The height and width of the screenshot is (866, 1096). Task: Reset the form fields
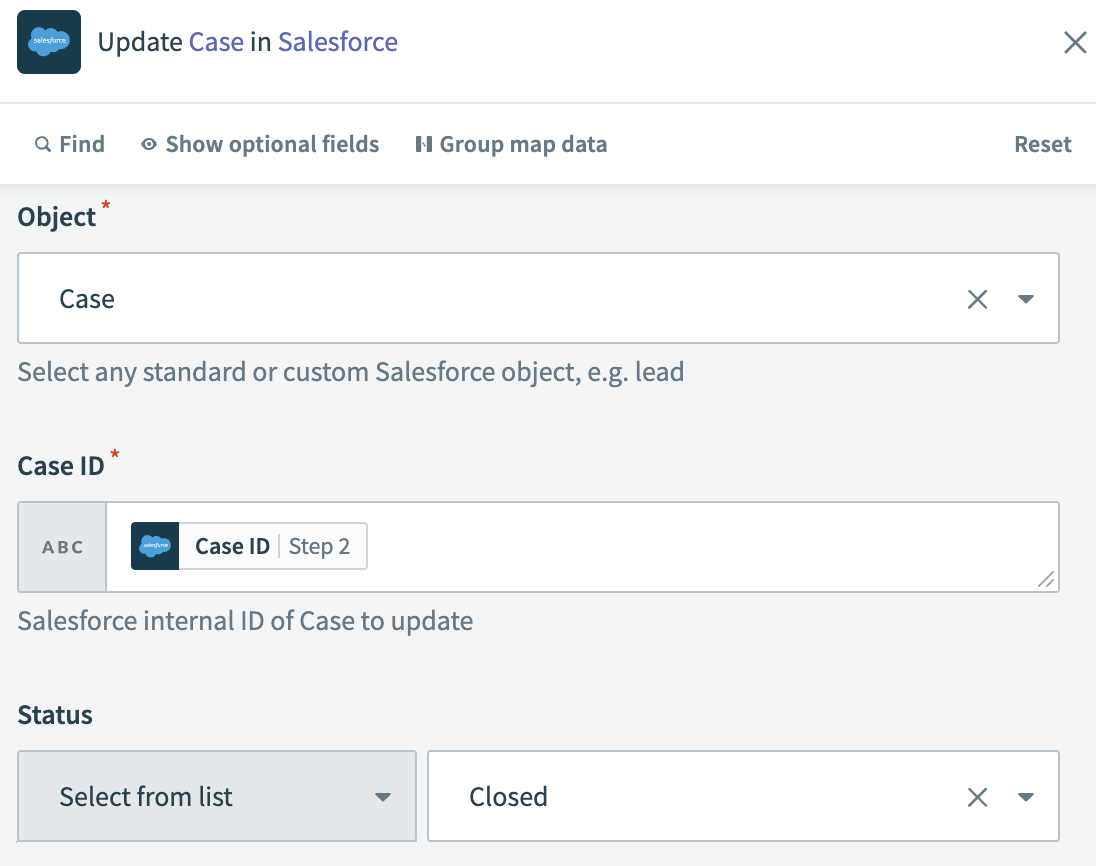(1042, 144)
